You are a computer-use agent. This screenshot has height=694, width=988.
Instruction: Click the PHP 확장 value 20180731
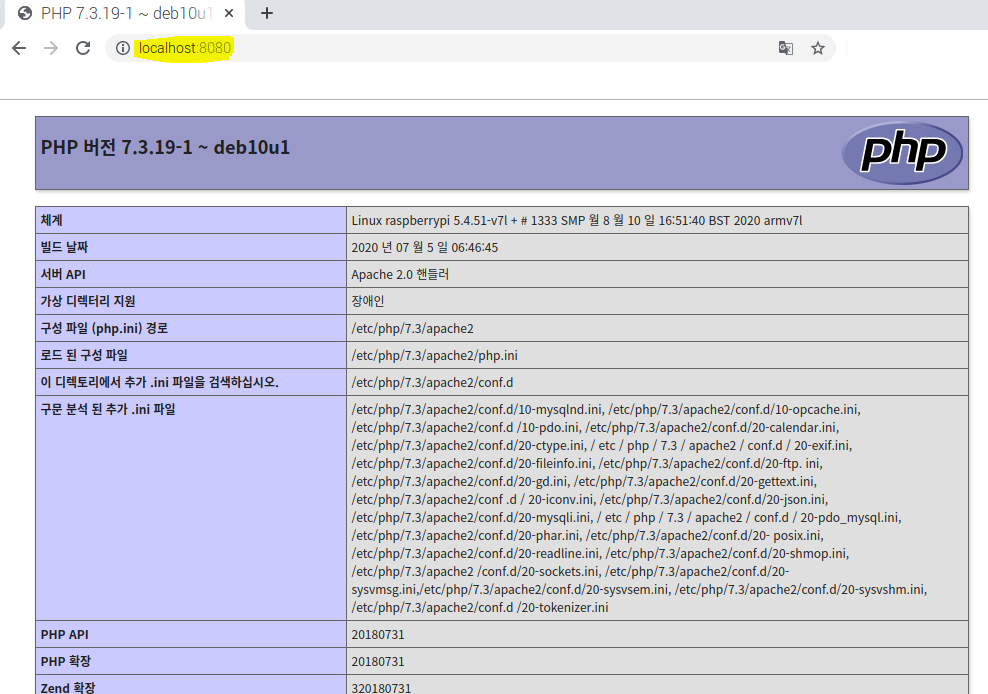point(378,662)
